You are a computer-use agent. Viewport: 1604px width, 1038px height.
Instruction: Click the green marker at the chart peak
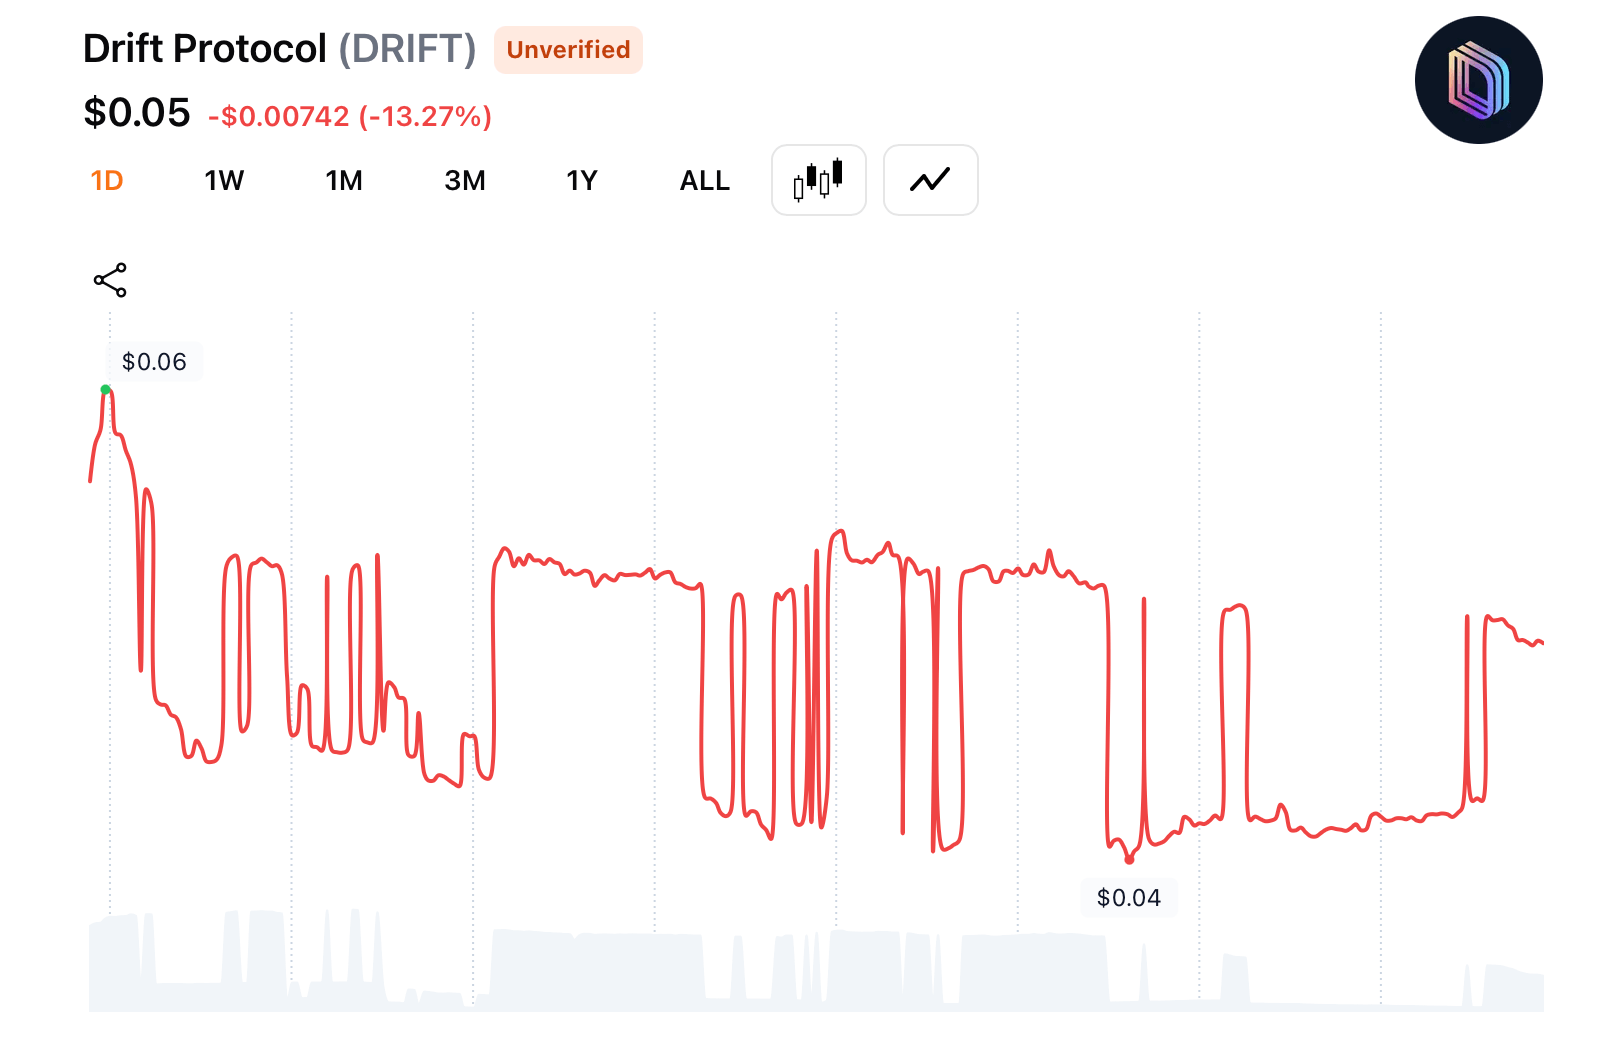(x=106, y=388)
